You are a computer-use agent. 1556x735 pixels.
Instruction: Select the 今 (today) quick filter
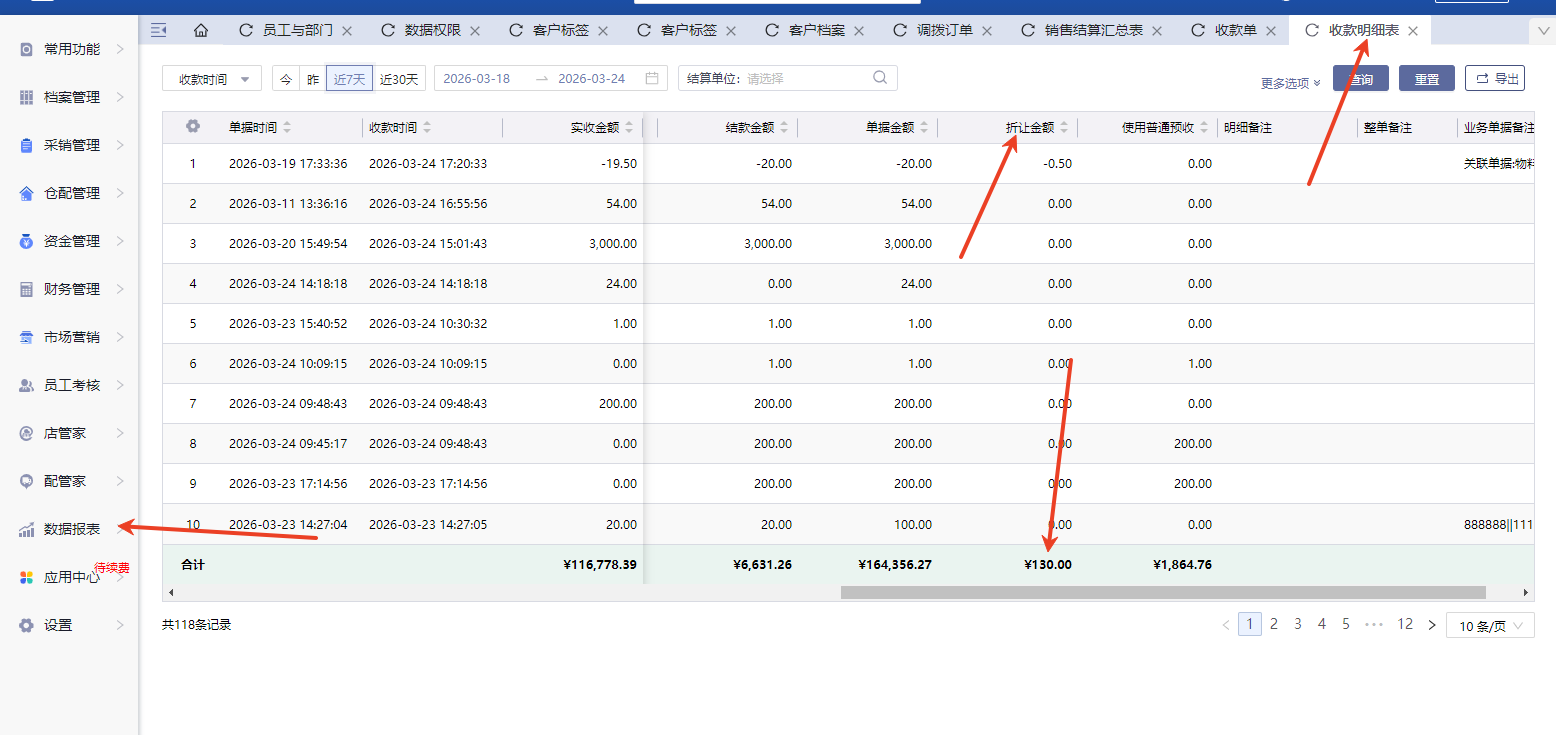pos(286,79)
